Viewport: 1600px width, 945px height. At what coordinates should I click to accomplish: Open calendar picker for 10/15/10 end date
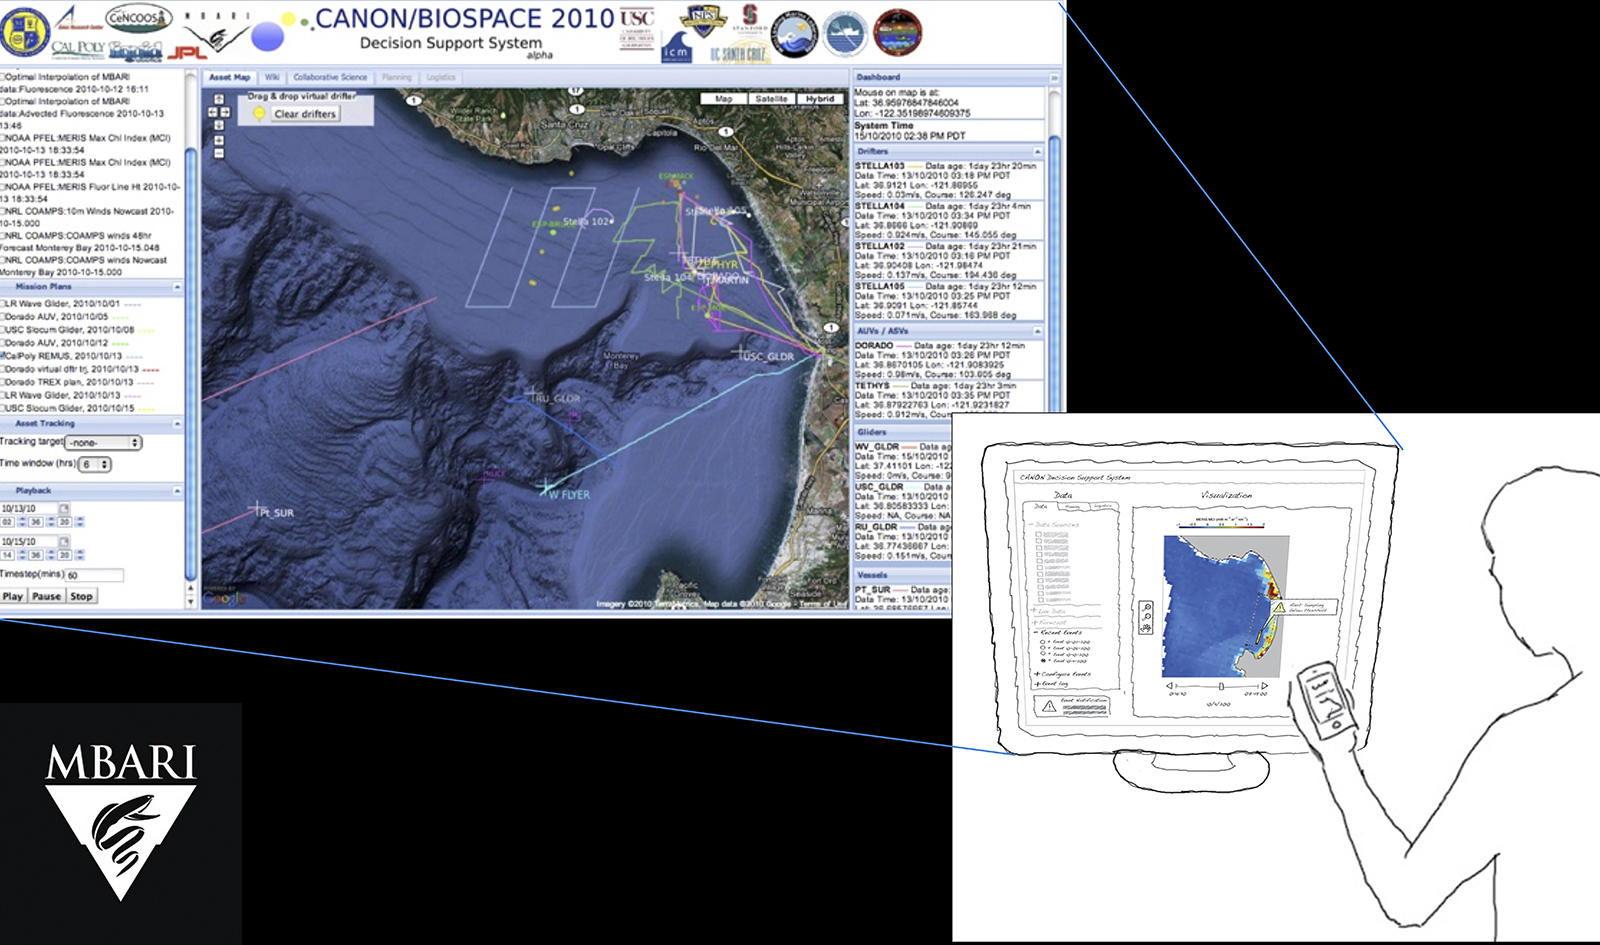[x=64, y=542]
